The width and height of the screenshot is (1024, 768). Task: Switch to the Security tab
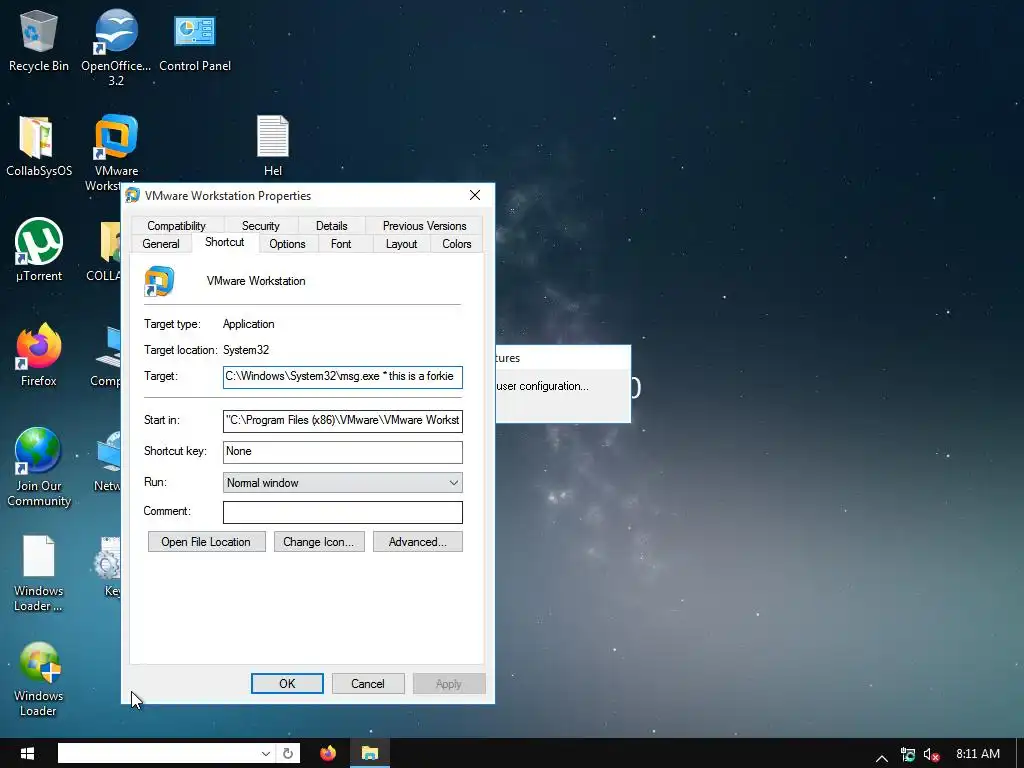click(261, 225)
